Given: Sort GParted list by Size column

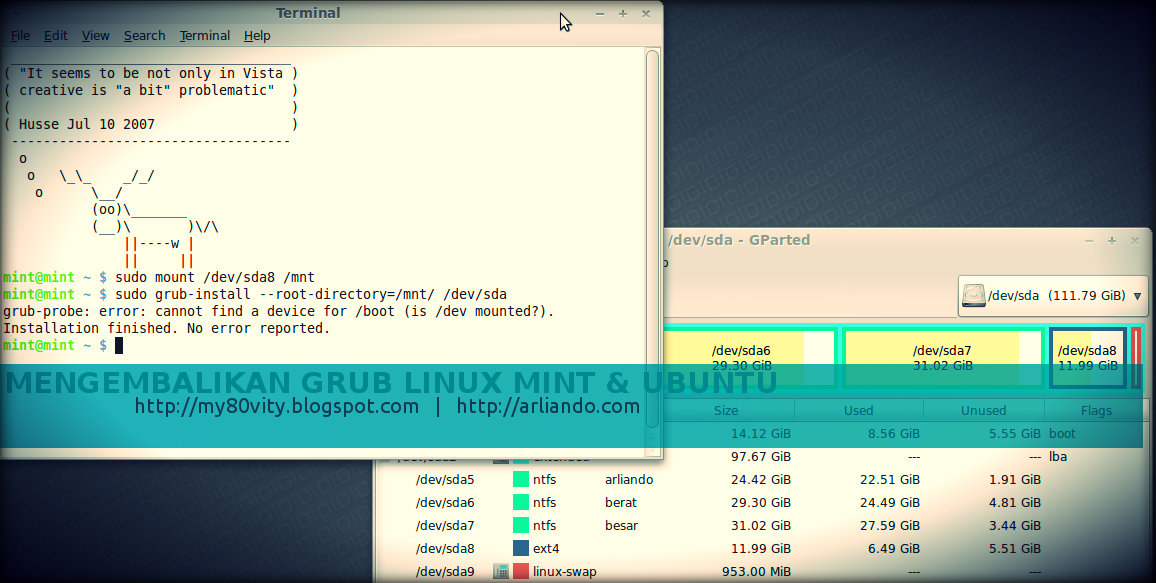Looking at the screenshot, I should tap(726, 411).
